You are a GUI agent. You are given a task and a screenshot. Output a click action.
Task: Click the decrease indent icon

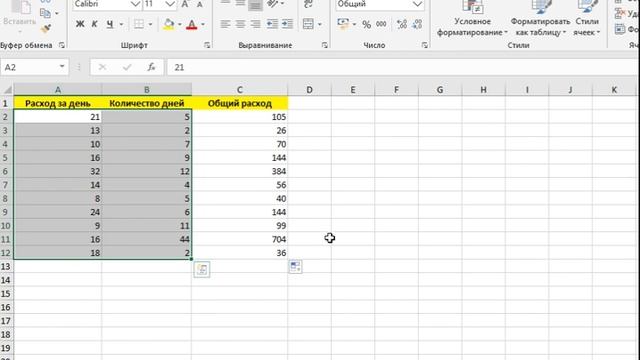pyautogui.click(x=272, y=24)
